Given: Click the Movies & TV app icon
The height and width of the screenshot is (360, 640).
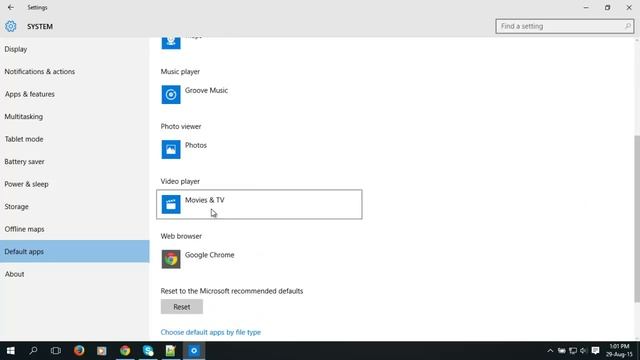Looking at the screenshot, I should [x=171, y=204].
